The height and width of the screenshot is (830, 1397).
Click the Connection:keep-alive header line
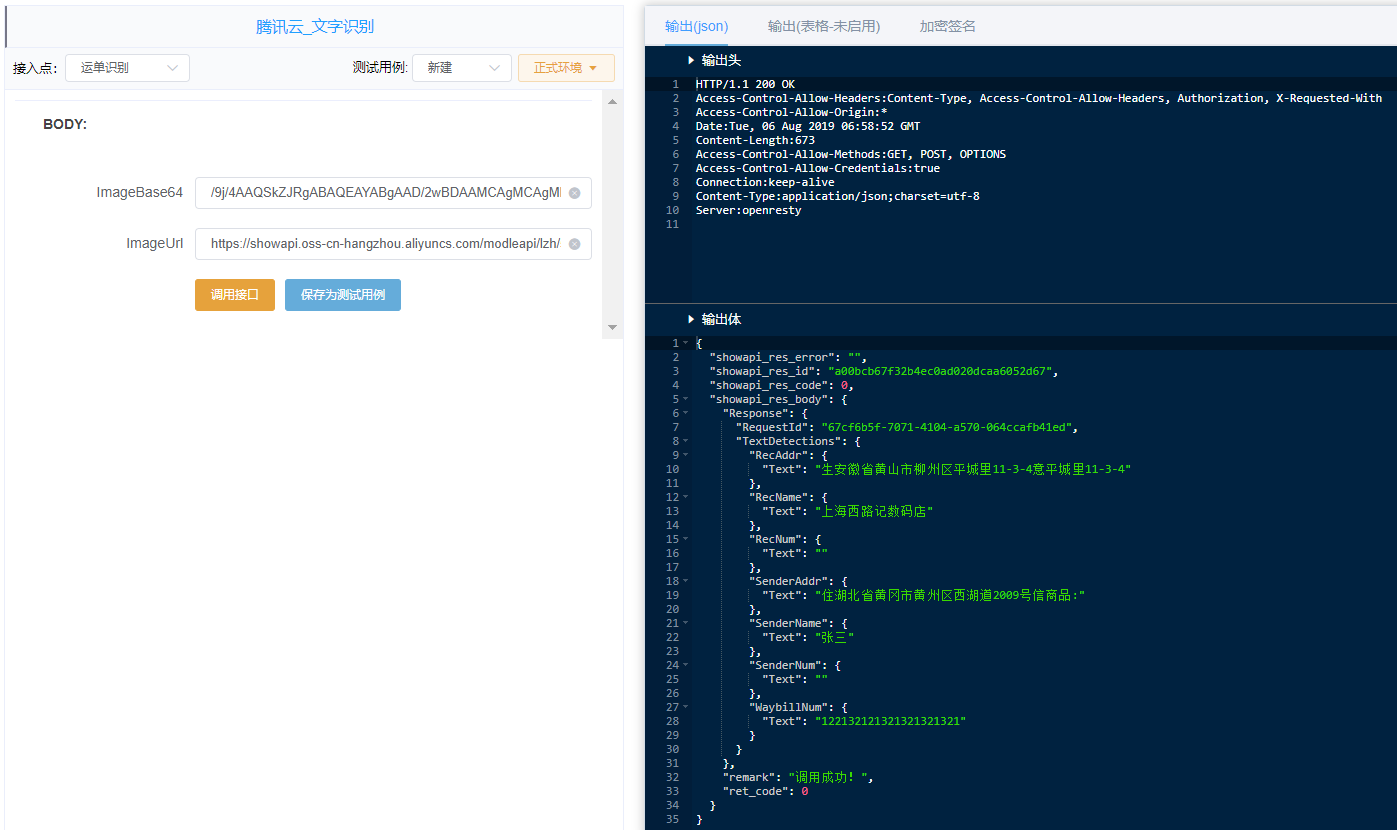[x=765, y=182]
